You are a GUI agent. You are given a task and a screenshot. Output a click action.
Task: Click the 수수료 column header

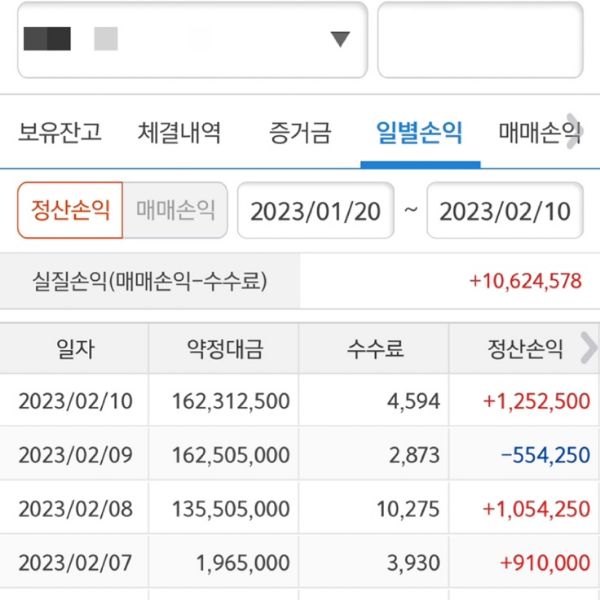point(375,349)
